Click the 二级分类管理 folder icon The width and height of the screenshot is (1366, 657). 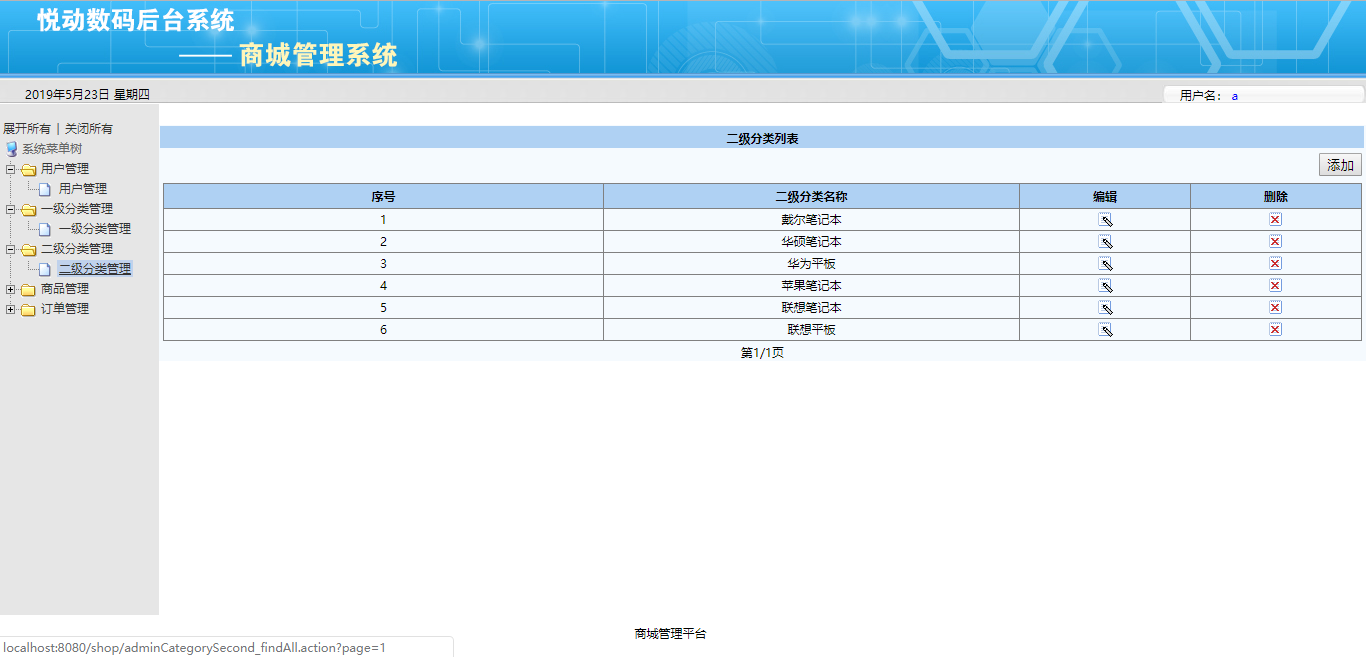click(x=29, y=249)
